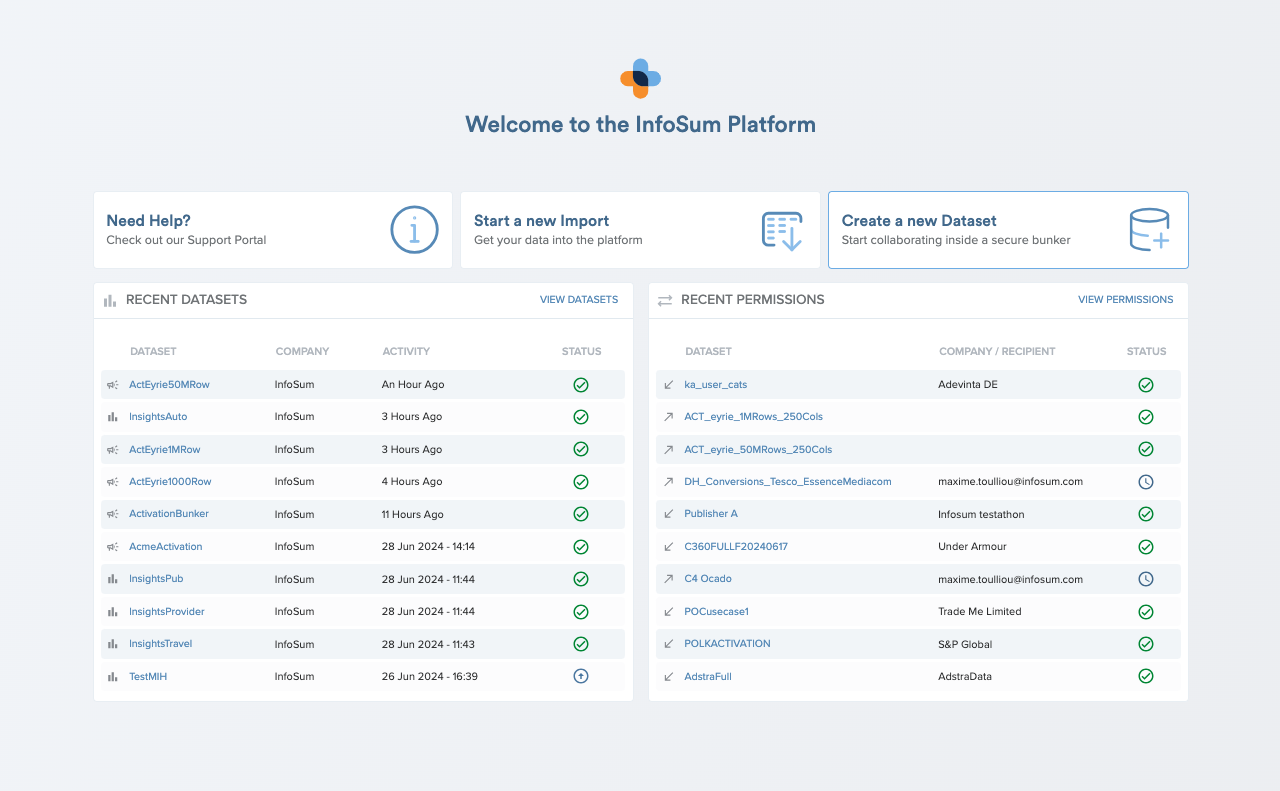Open the ActEyrie1MRow dataset
Viewport: 1280px width, 791px height.
(164, 449)
